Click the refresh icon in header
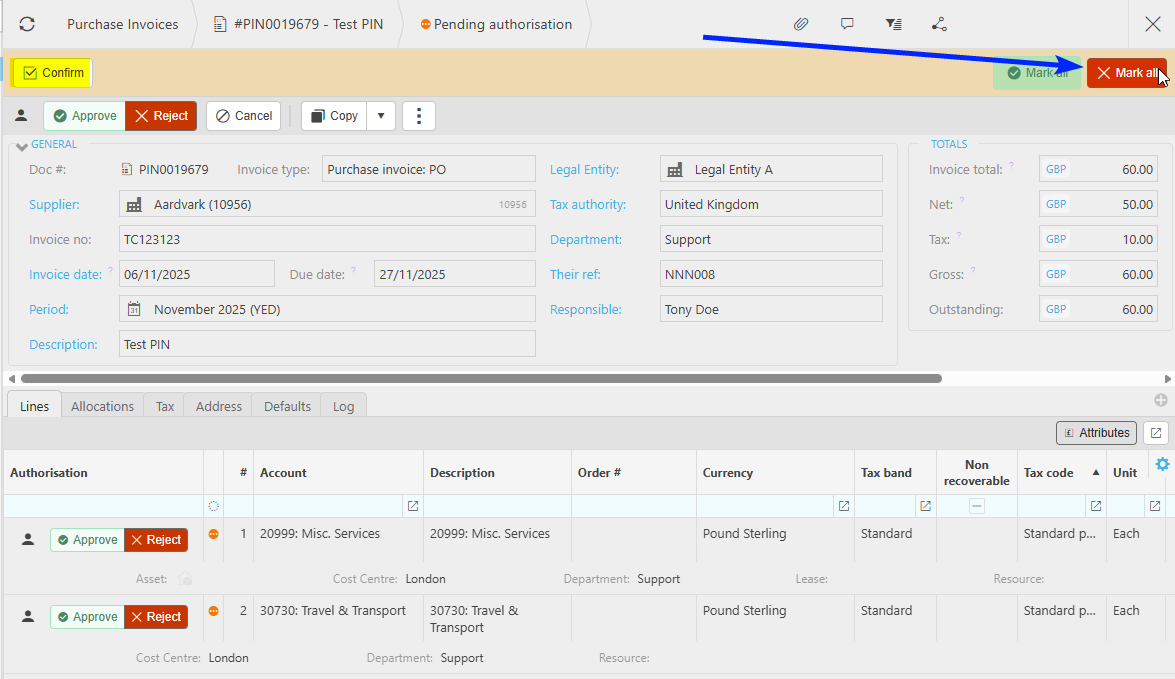Image resolution: width=1175 pixels, height=679 pixels. [27, 24]
